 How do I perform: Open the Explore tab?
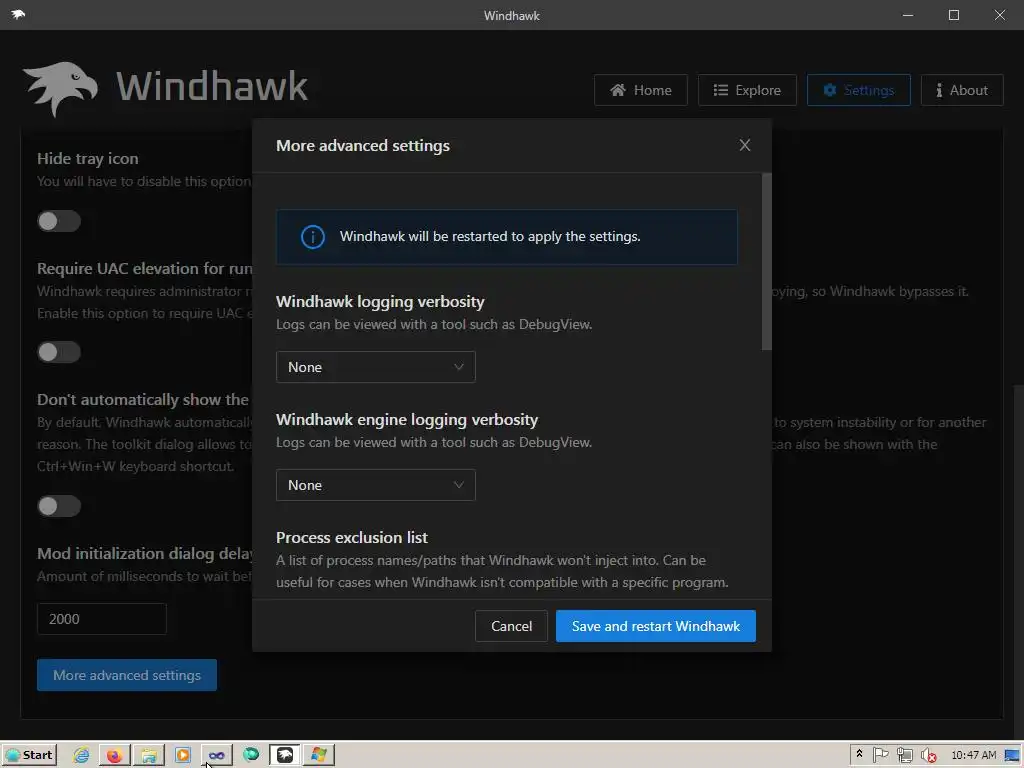coord(747,90)
